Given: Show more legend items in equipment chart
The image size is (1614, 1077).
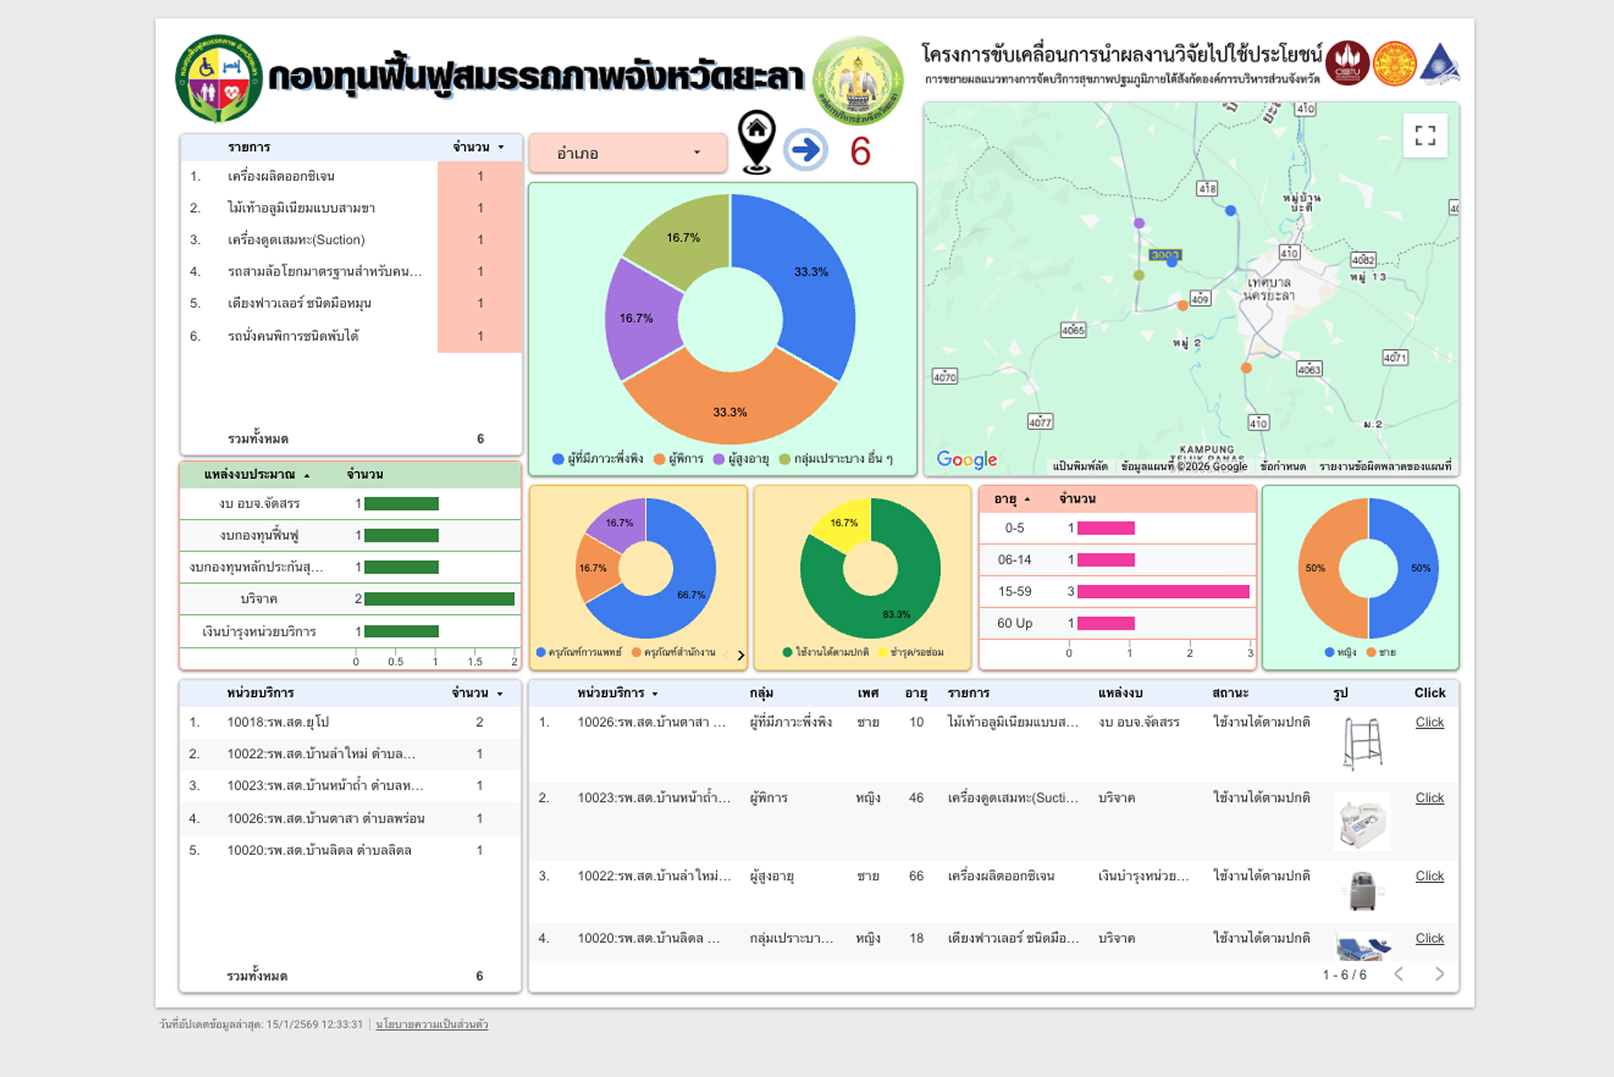Looking at the screenshot, I should tap(740, 655).
